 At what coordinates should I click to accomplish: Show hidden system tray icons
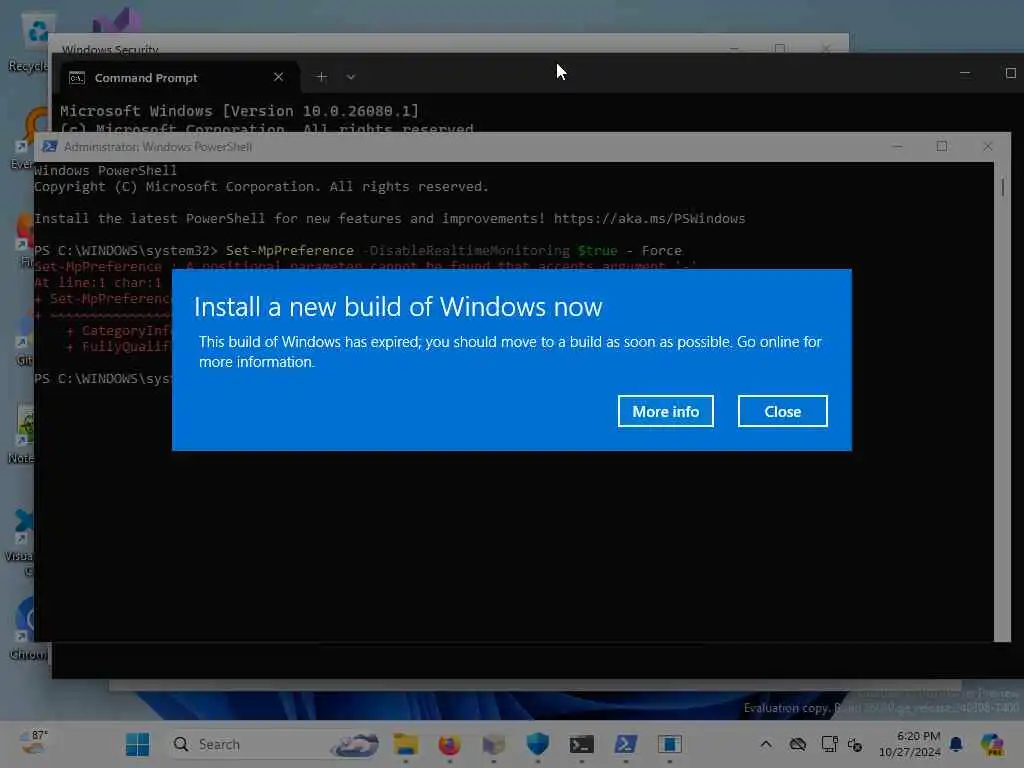(x=766, y=744)
